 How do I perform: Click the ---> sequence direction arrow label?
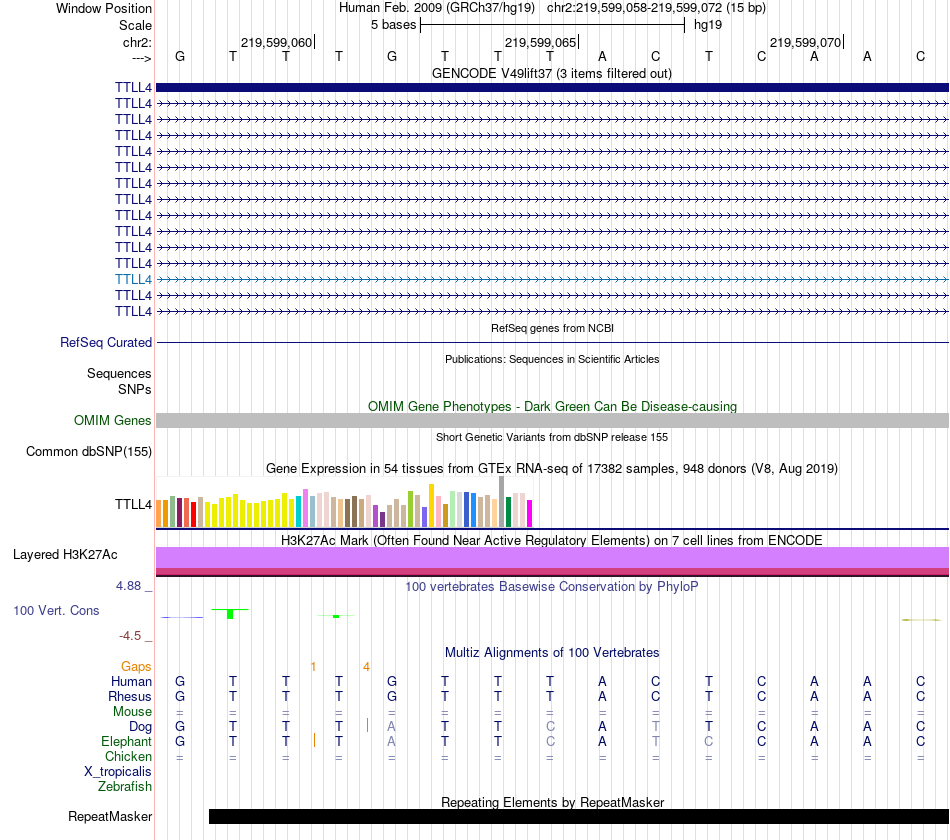pyautogui.click(x=141, y=58)
